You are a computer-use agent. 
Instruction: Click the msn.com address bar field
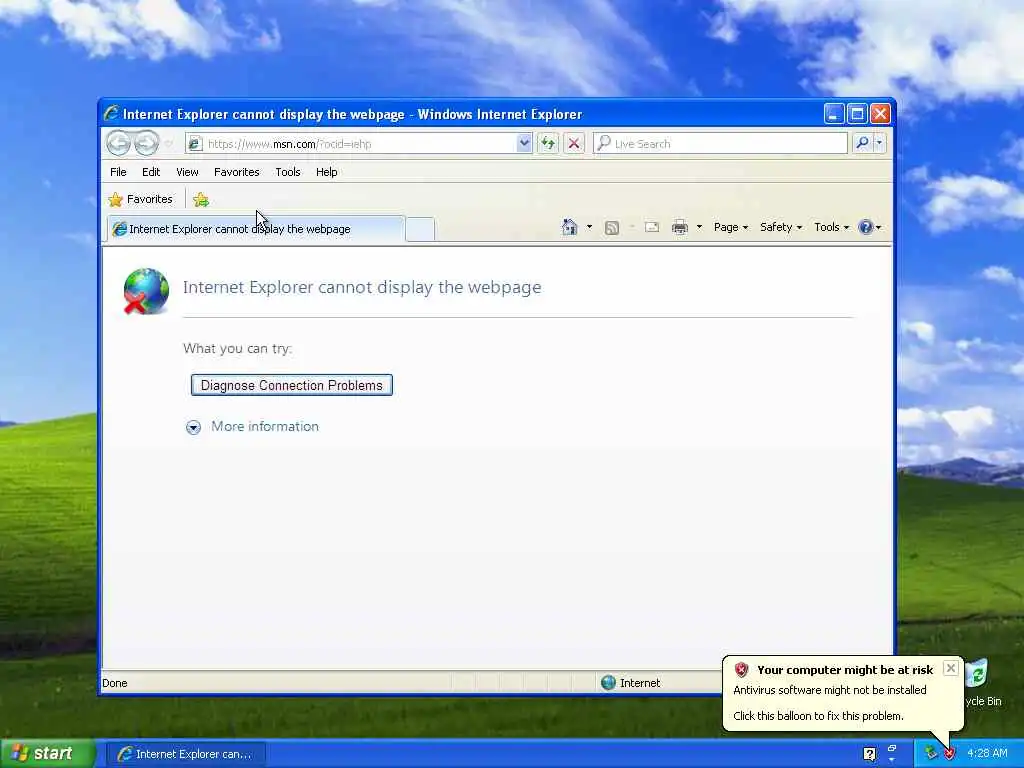pos(359,144)
